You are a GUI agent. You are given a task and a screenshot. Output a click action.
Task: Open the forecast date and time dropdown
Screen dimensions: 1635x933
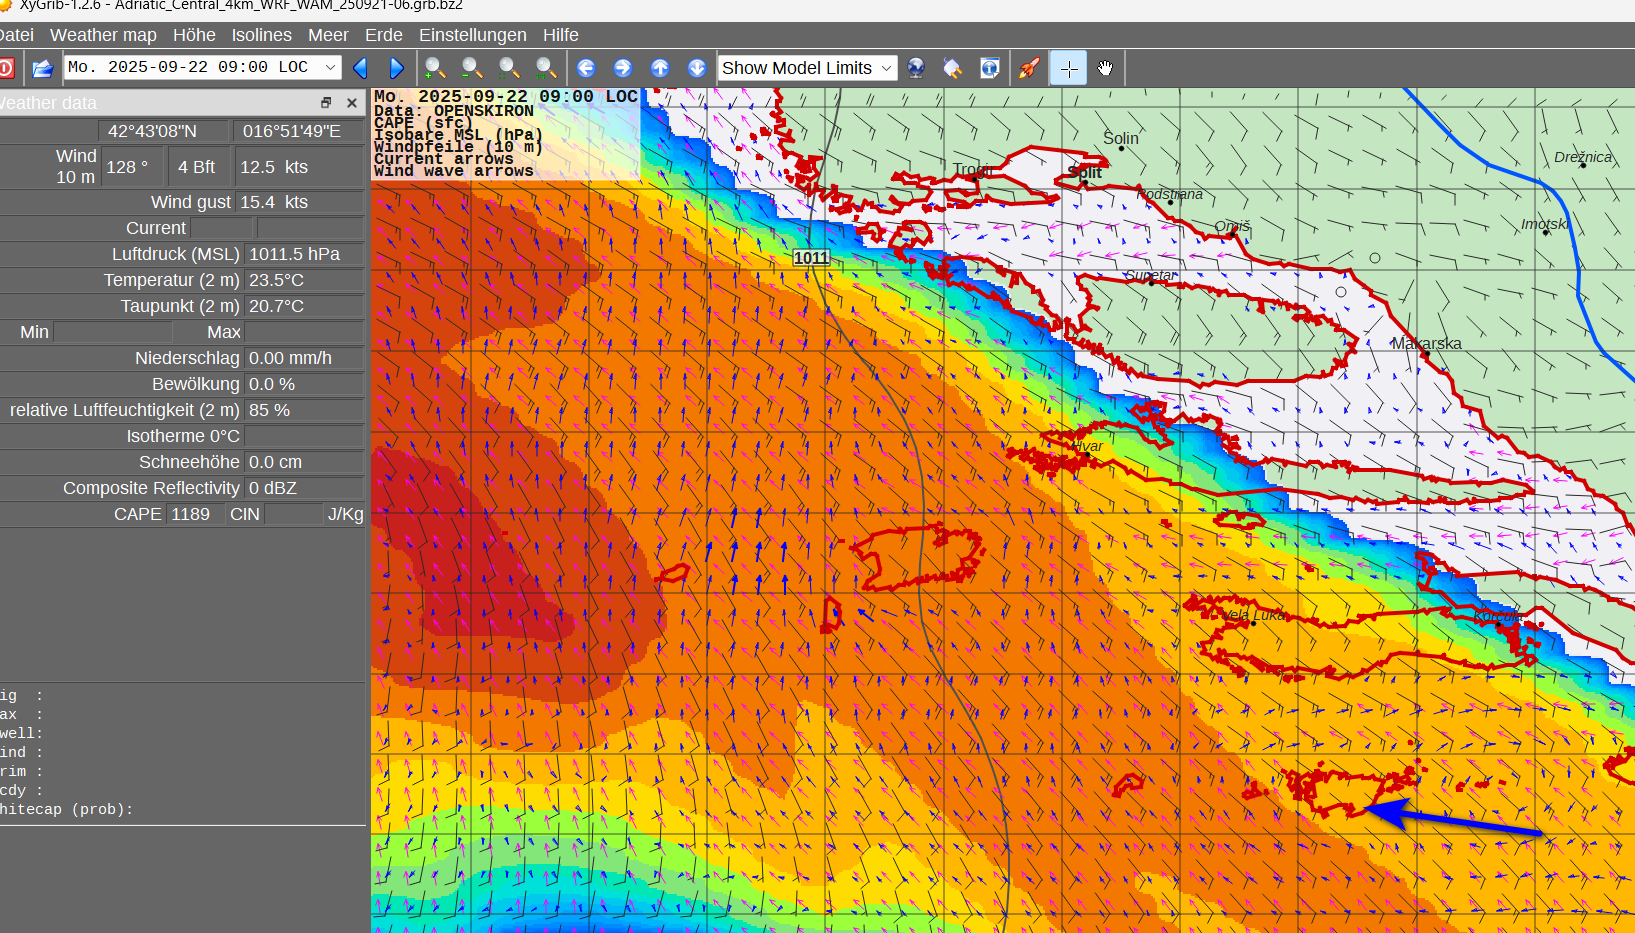330,67
